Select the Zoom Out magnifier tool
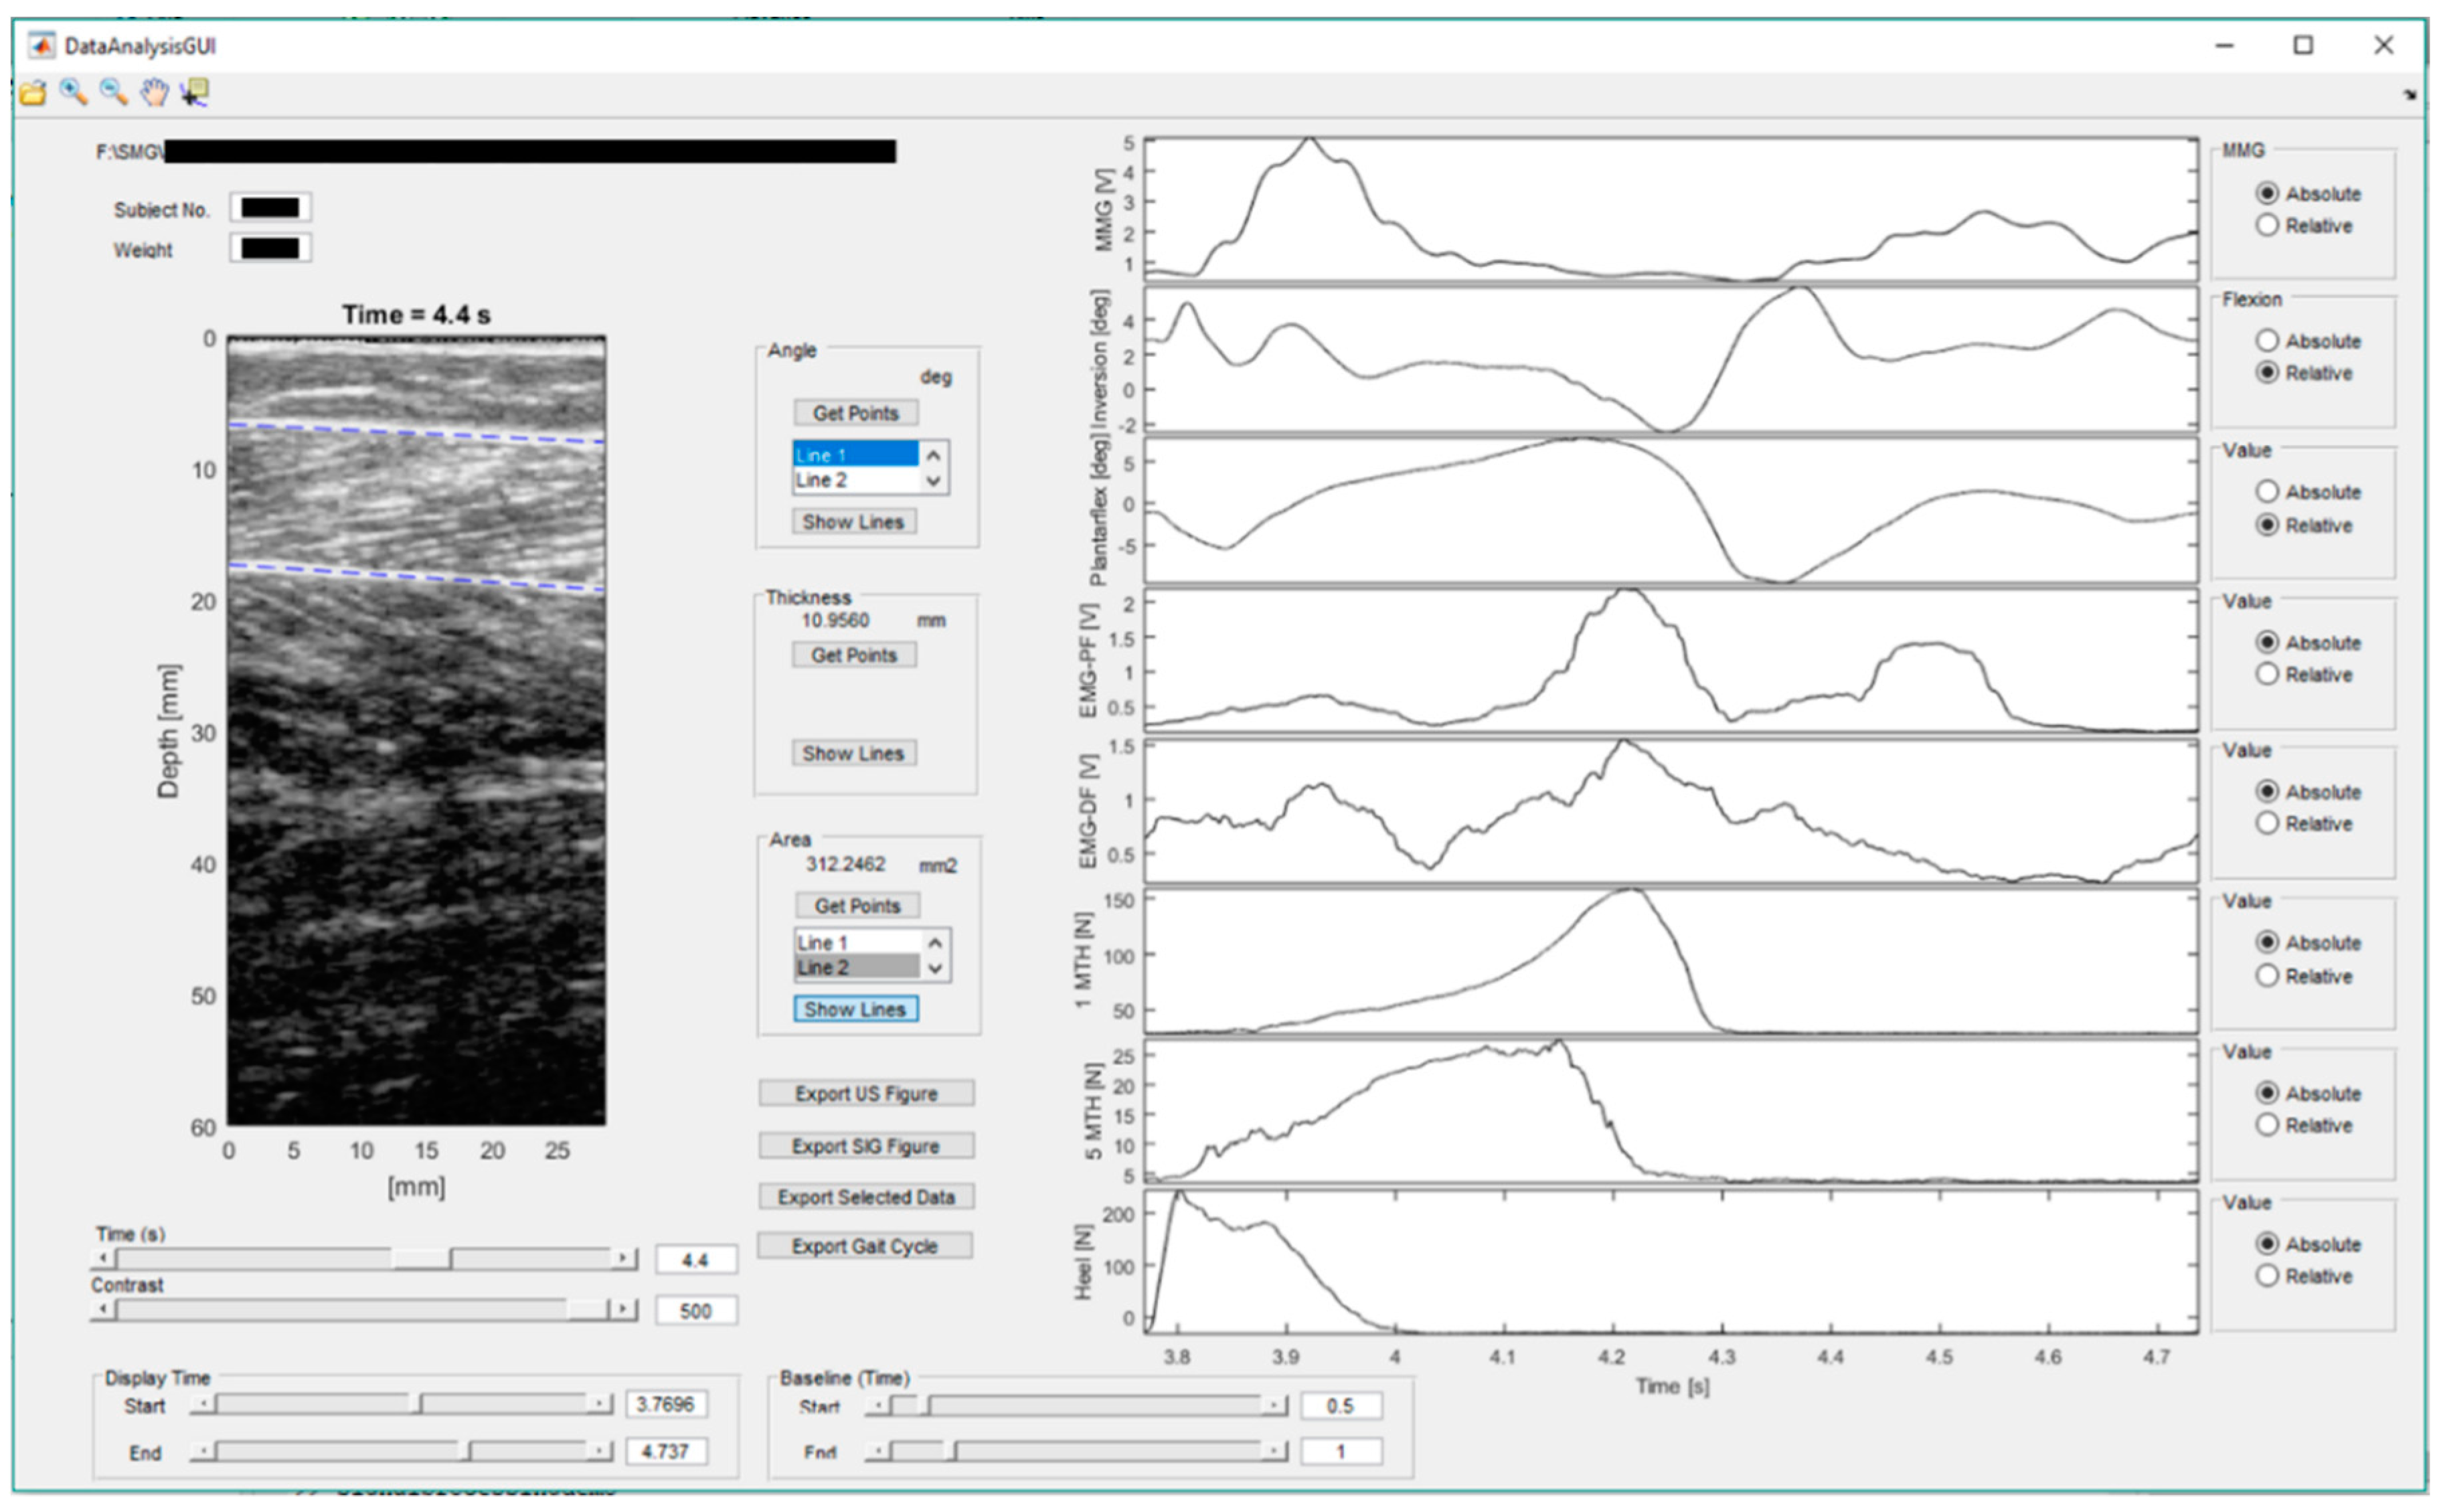 coord(113,92)
